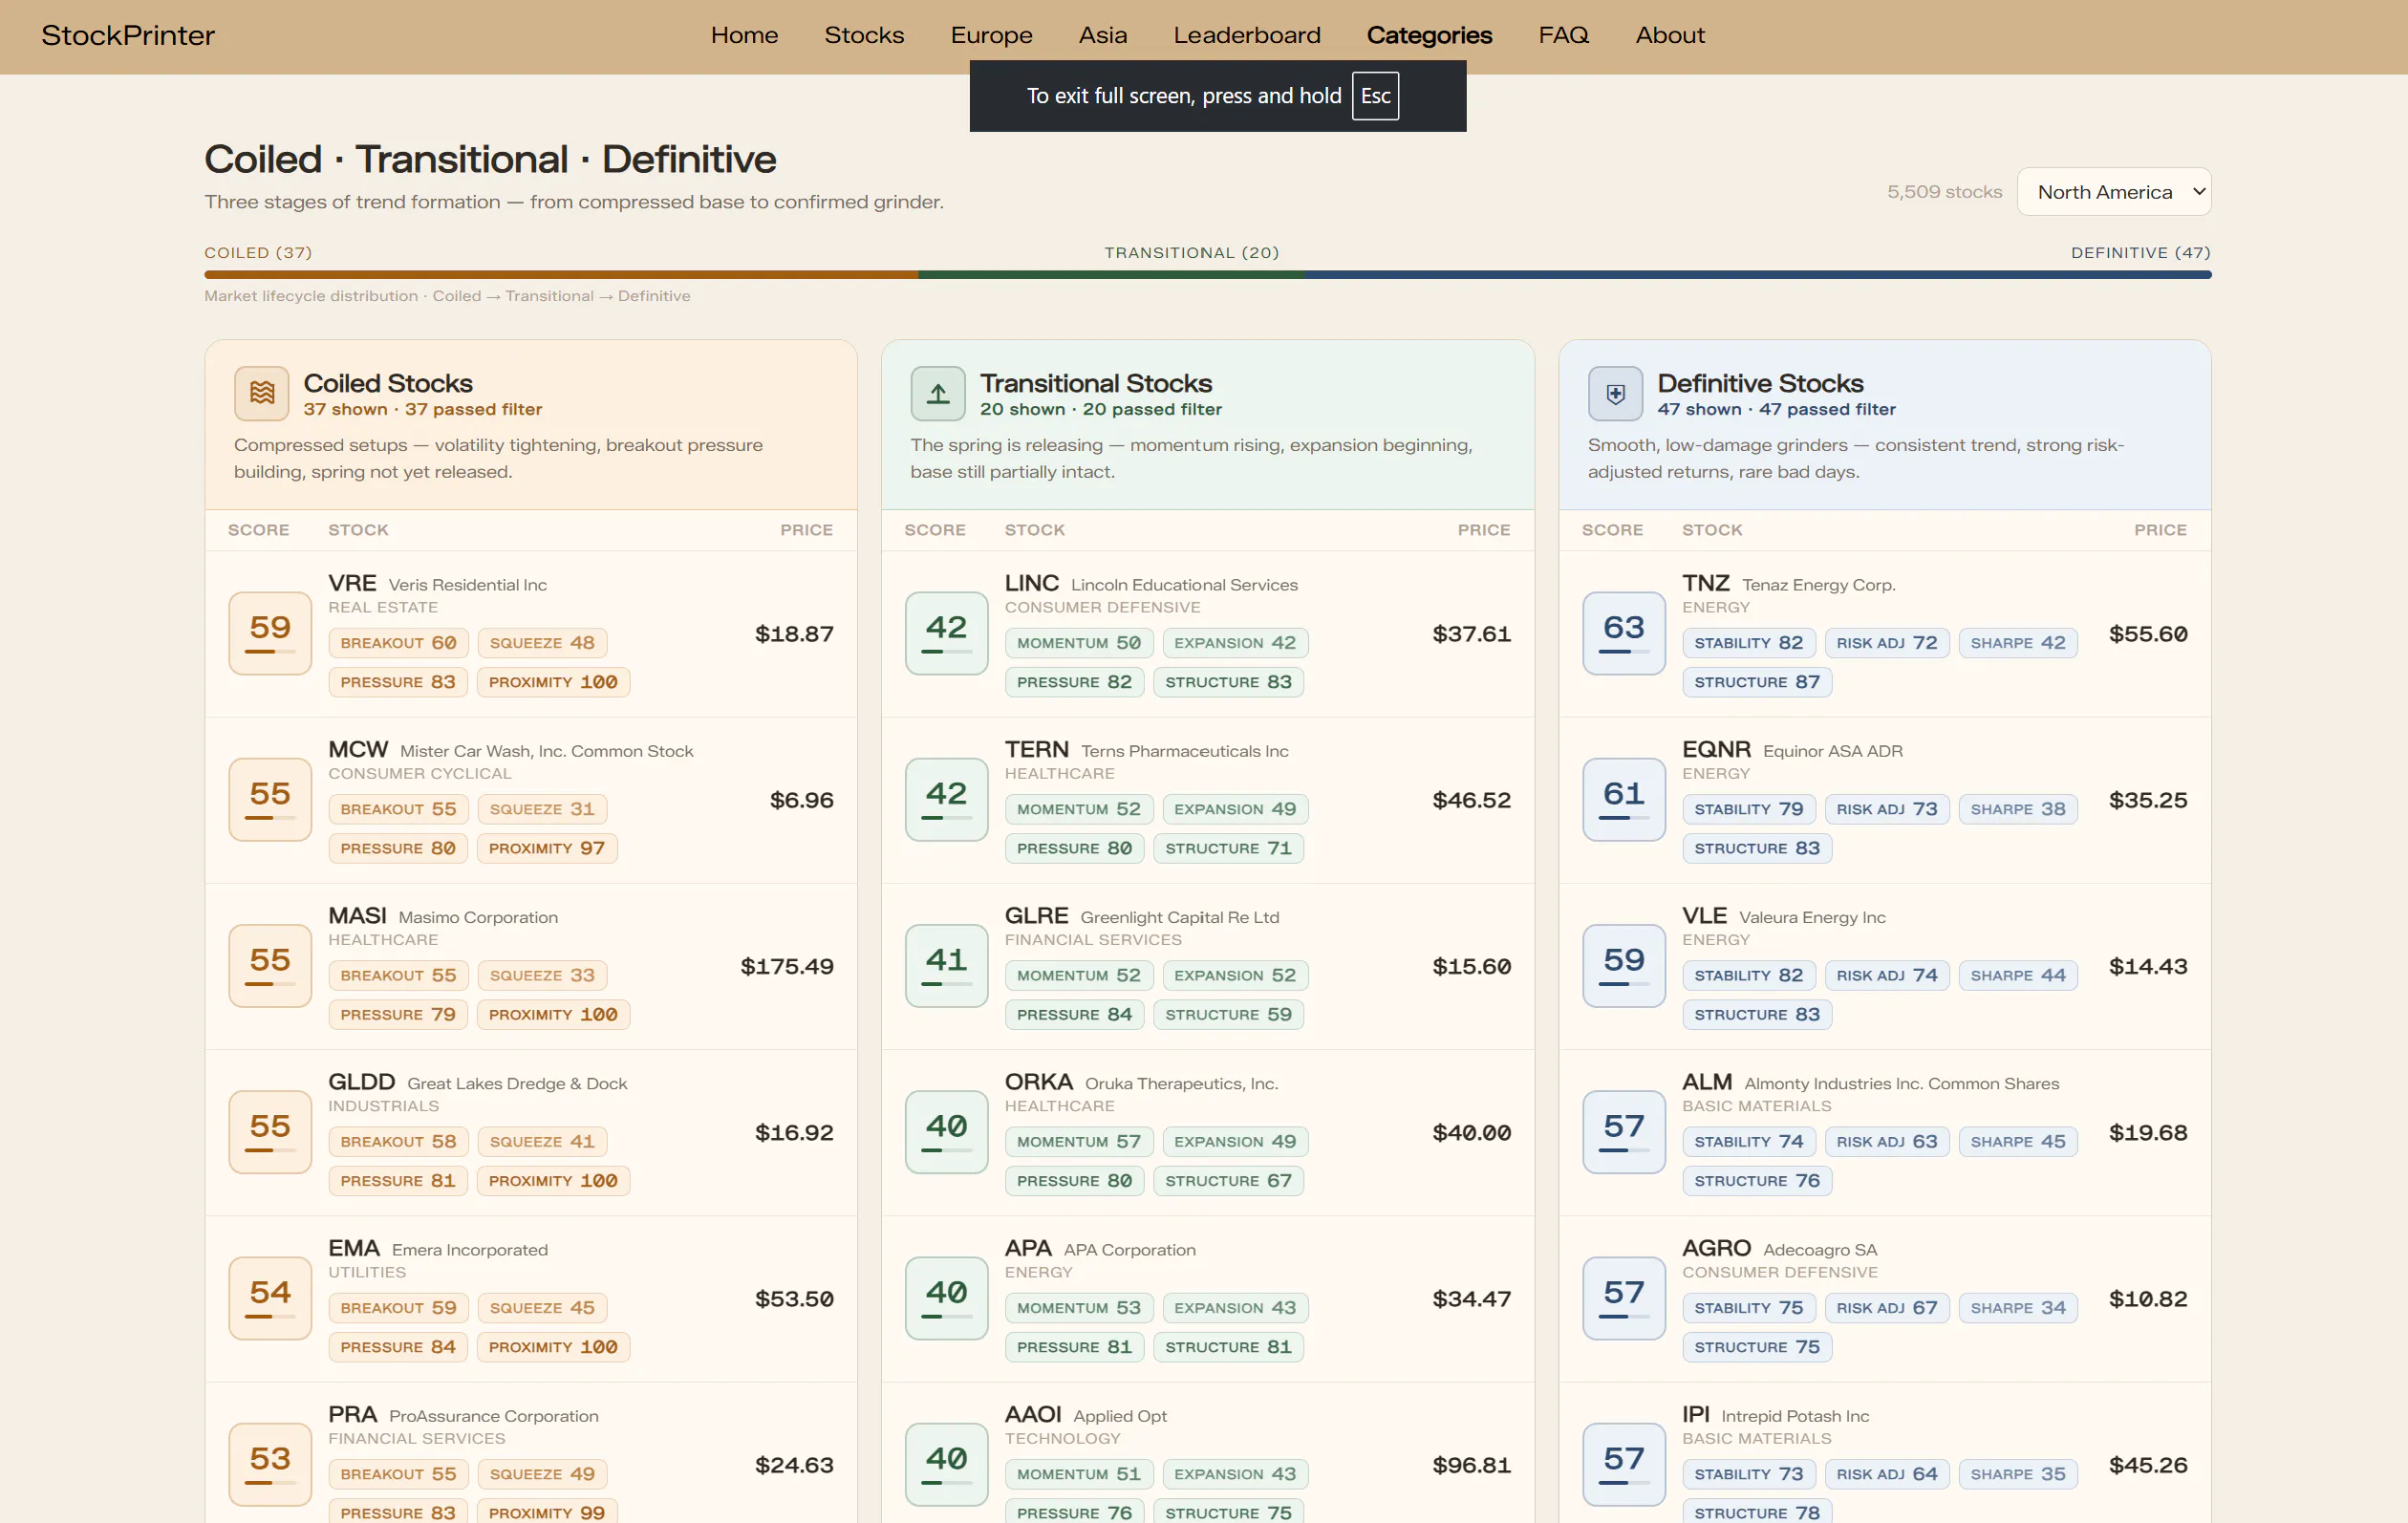
Task: Open the Leaderboard nav item
Action: [x=1247, y=35]
